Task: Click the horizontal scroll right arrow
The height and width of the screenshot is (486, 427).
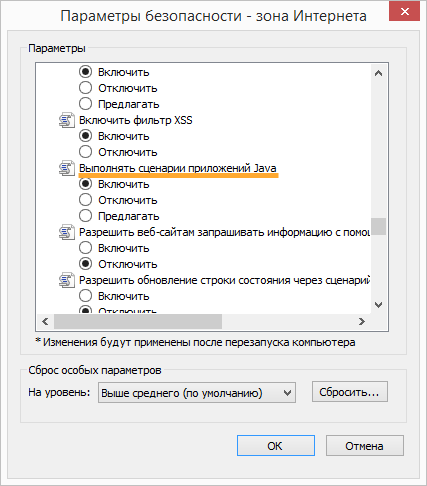Action: (x=362, y=321)
